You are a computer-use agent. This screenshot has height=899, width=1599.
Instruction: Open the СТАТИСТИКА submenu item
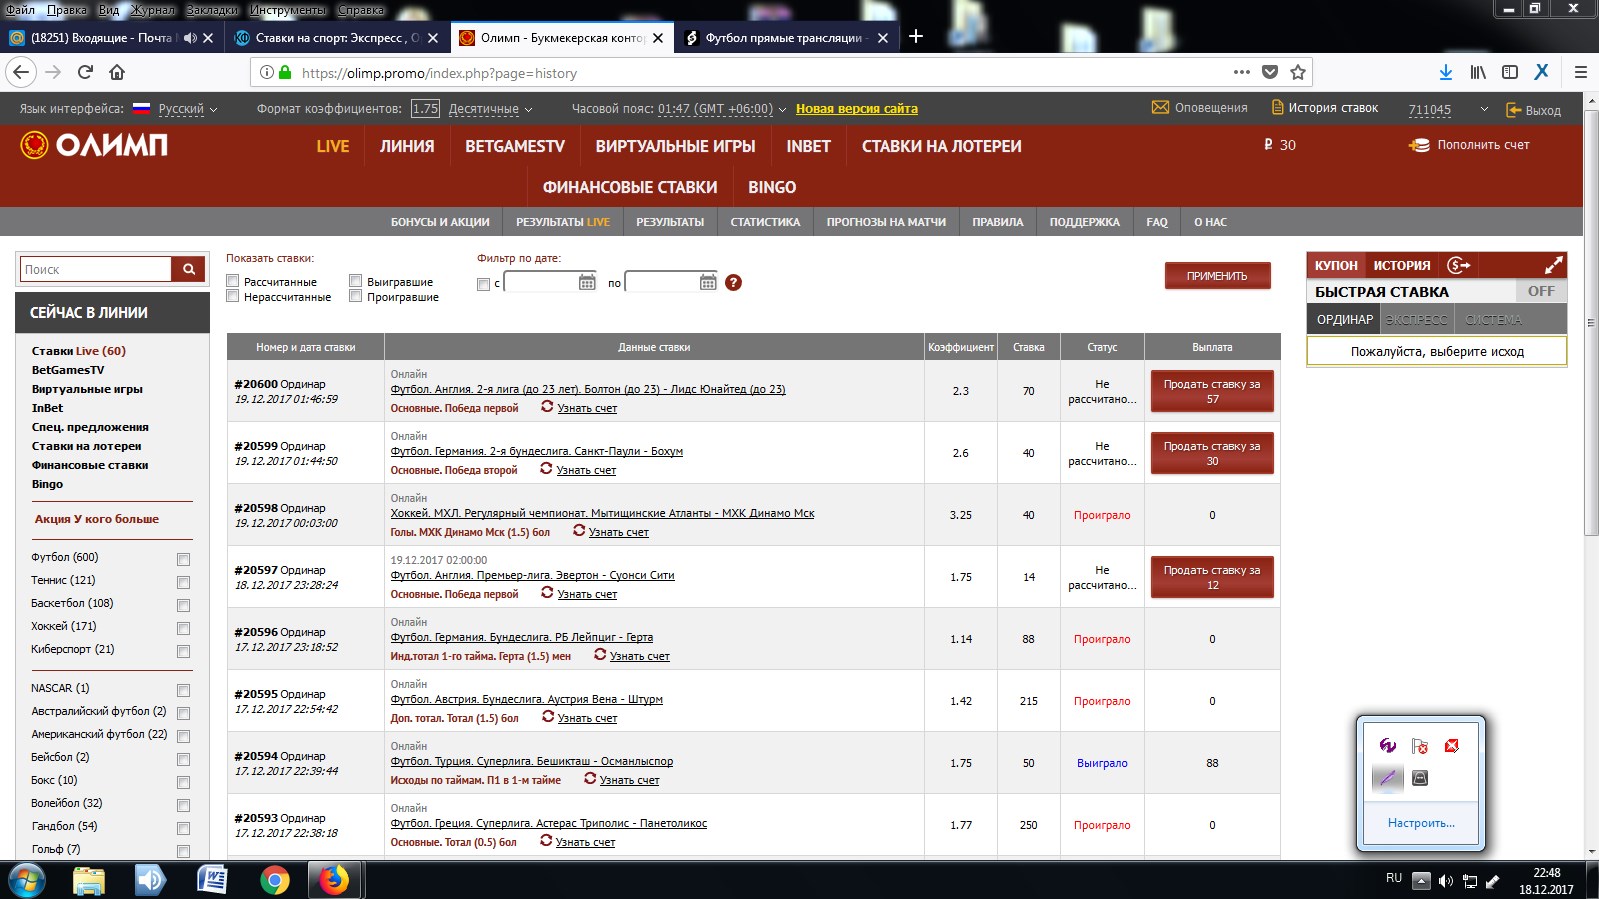coord(765,222)
